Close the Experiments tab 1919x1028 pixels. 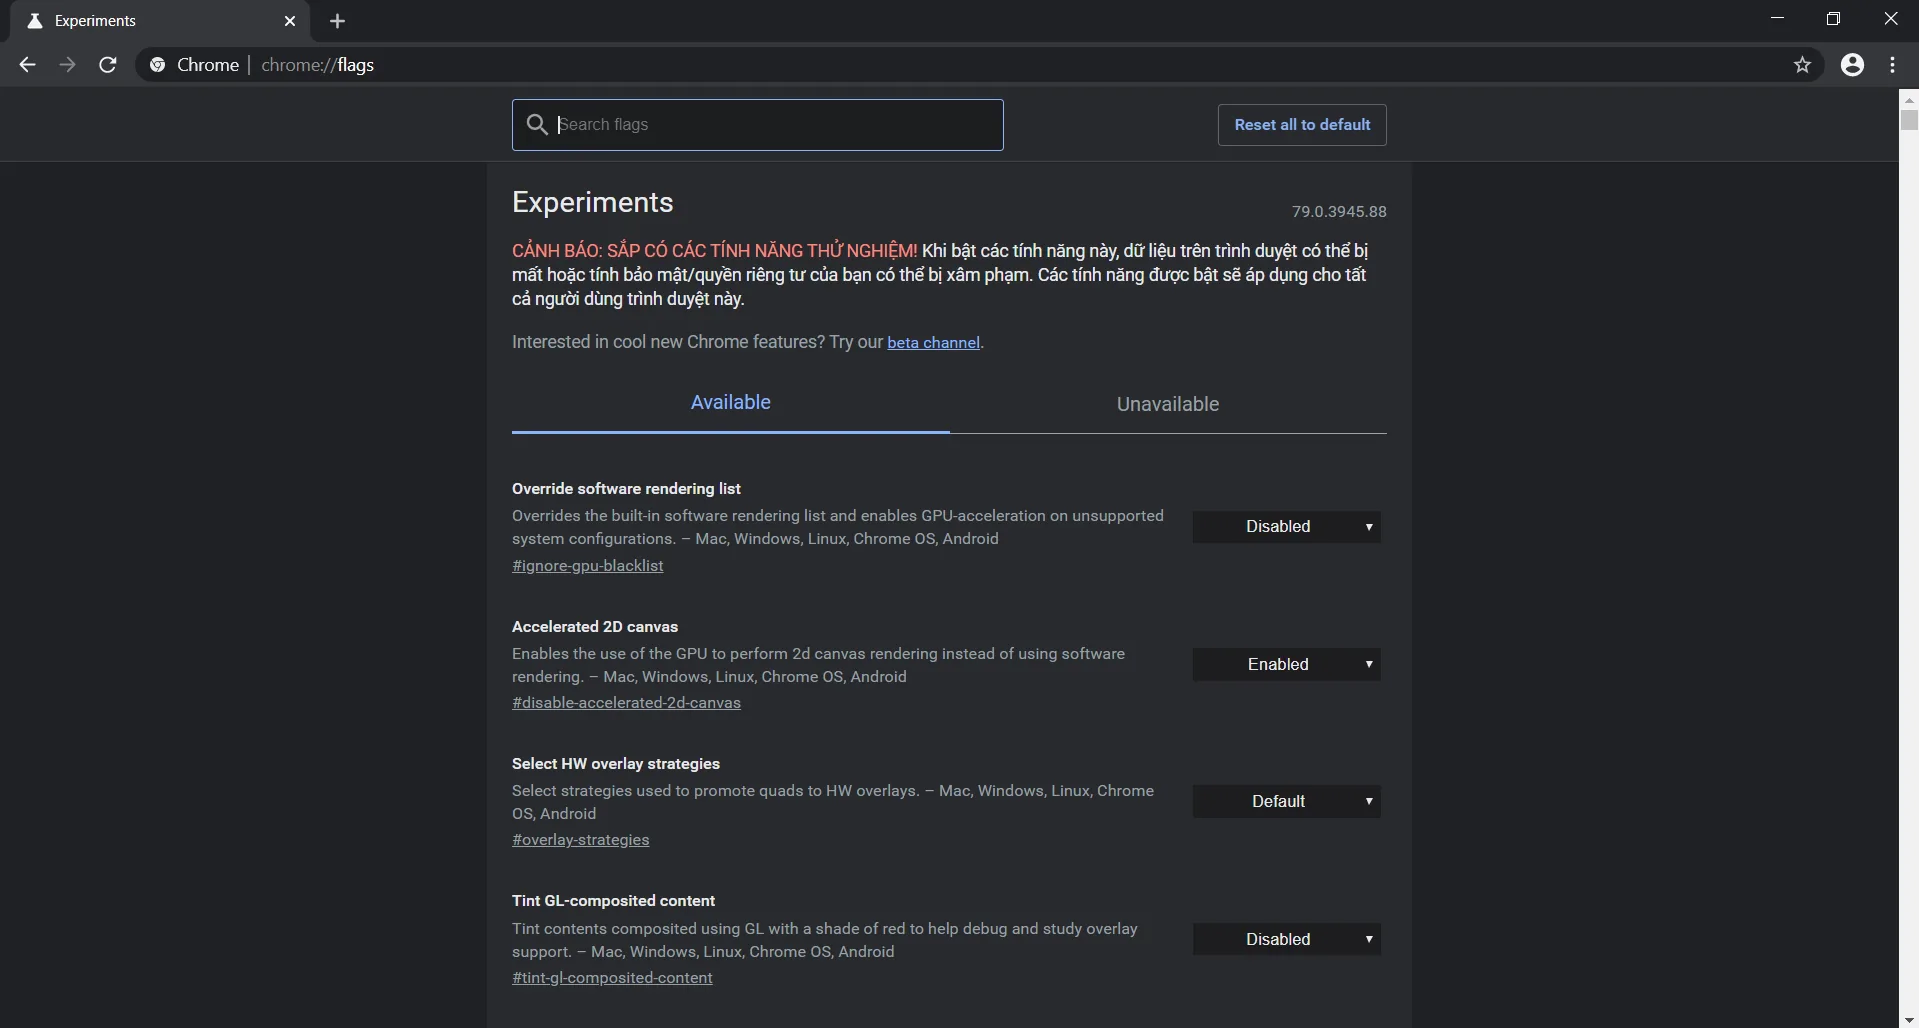coord(290,21)
